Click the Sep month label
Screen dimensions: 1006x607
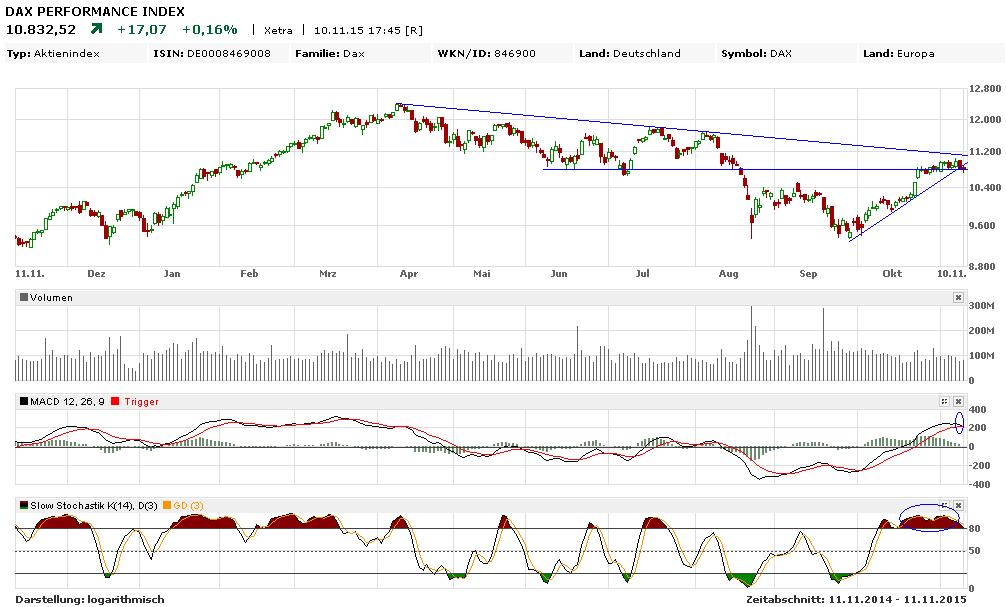click(x=808, y=273)
